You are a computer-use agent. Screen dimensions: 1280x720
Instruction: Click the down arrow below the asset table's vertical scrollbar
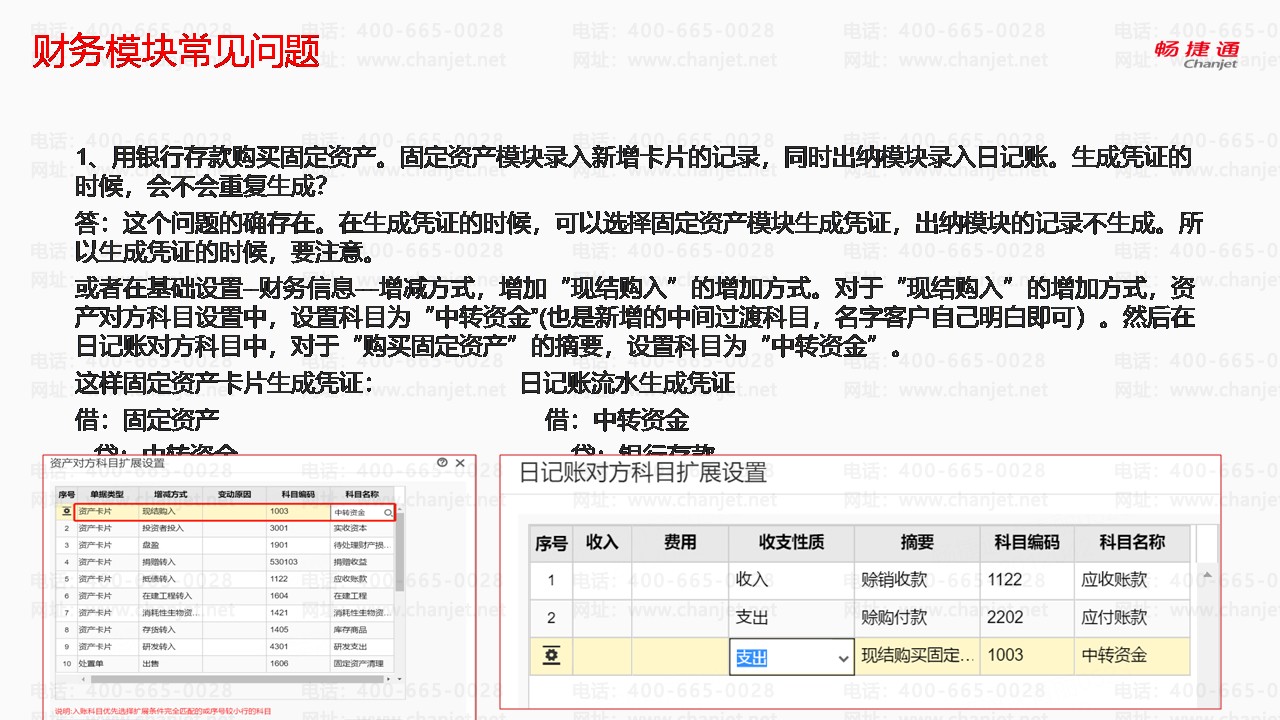401,677
